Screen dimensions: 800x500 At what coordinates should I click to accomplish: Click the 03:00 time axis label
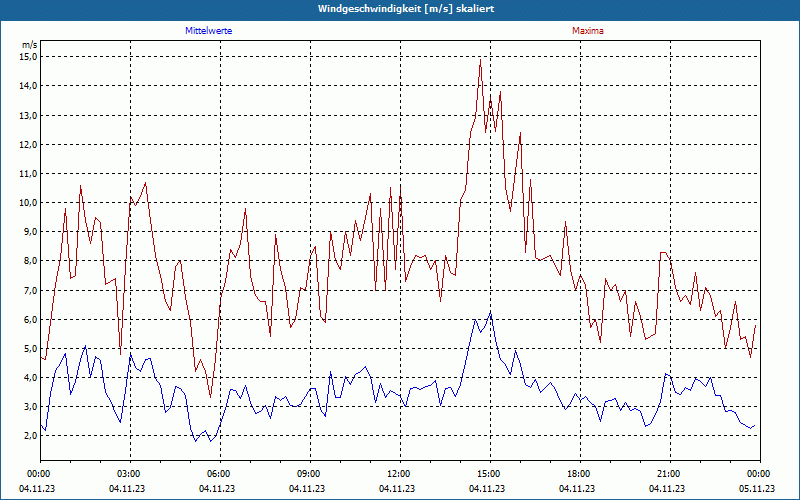(130, 474)
